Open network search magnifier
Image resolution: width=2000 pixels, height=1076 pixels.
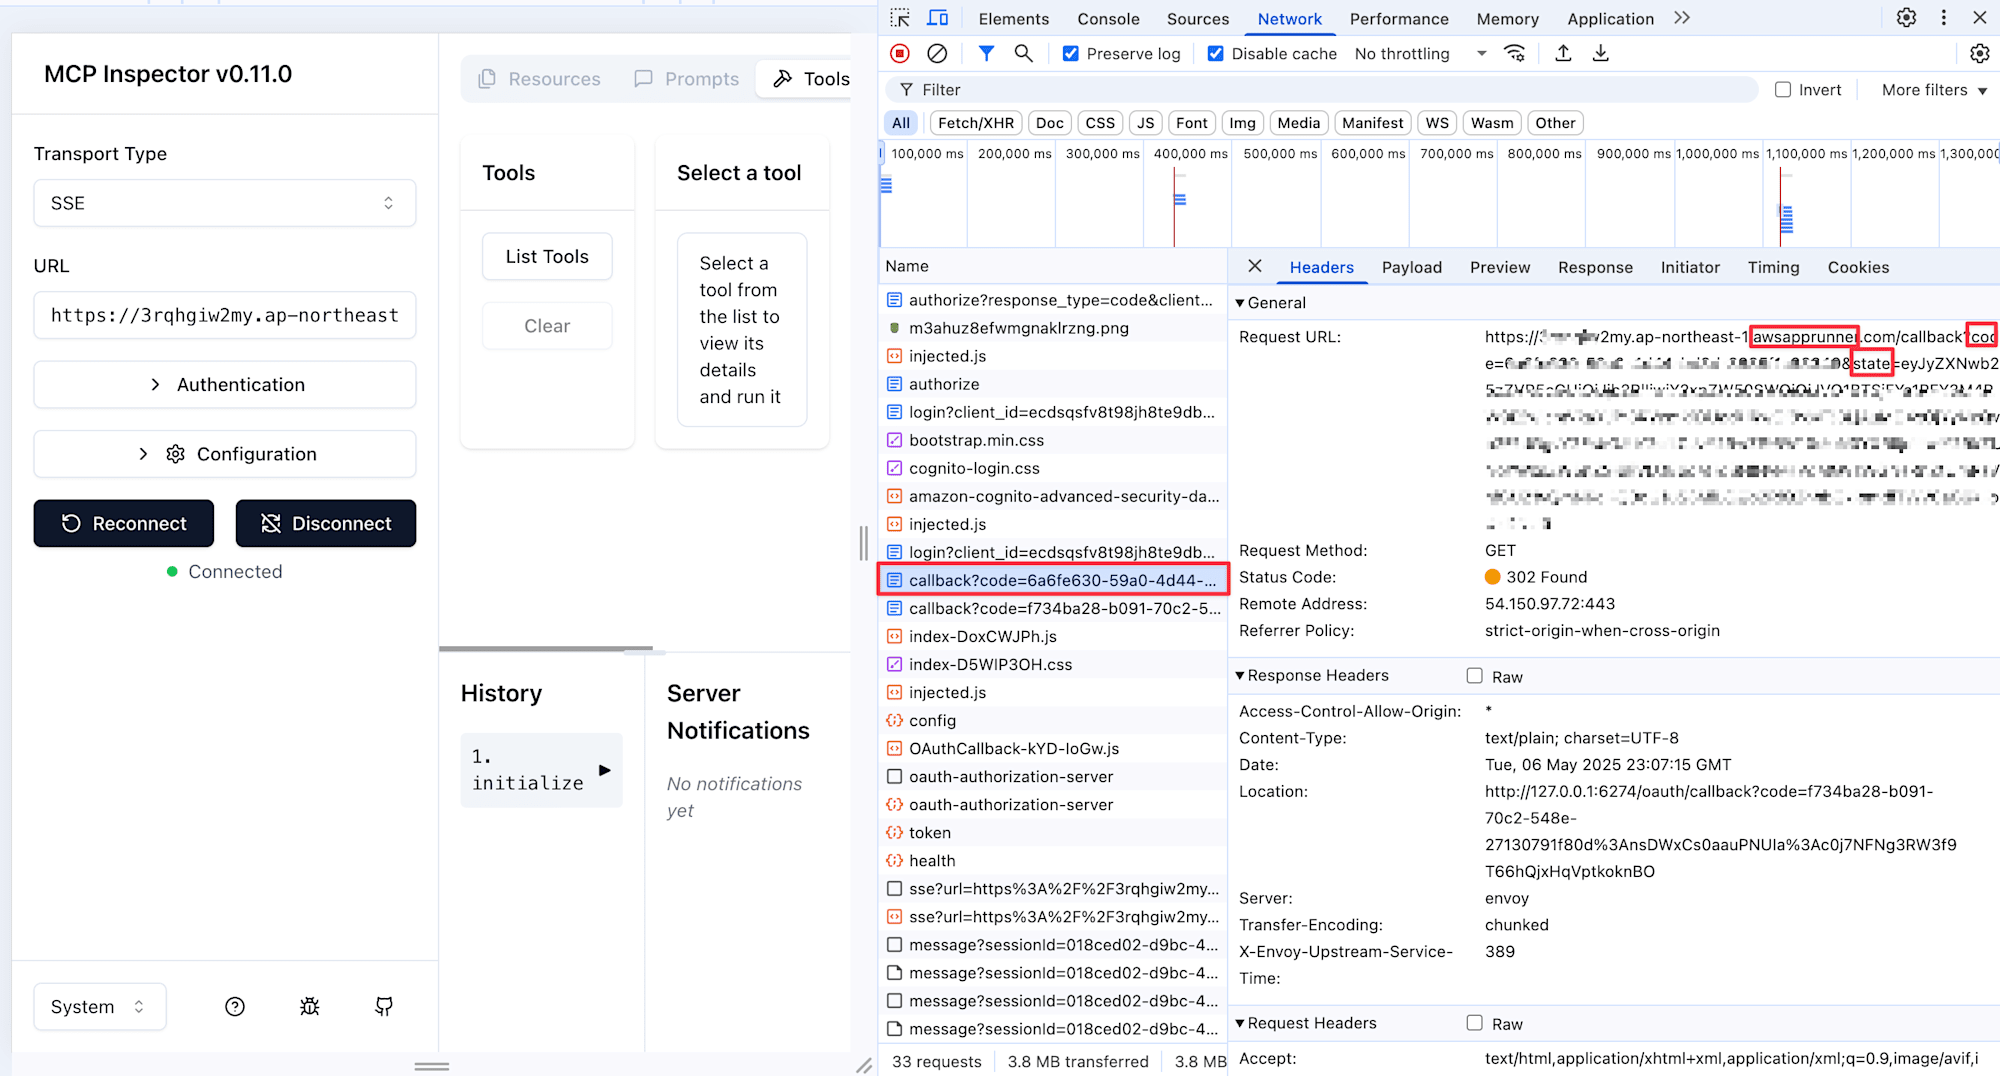[1023, 54]
